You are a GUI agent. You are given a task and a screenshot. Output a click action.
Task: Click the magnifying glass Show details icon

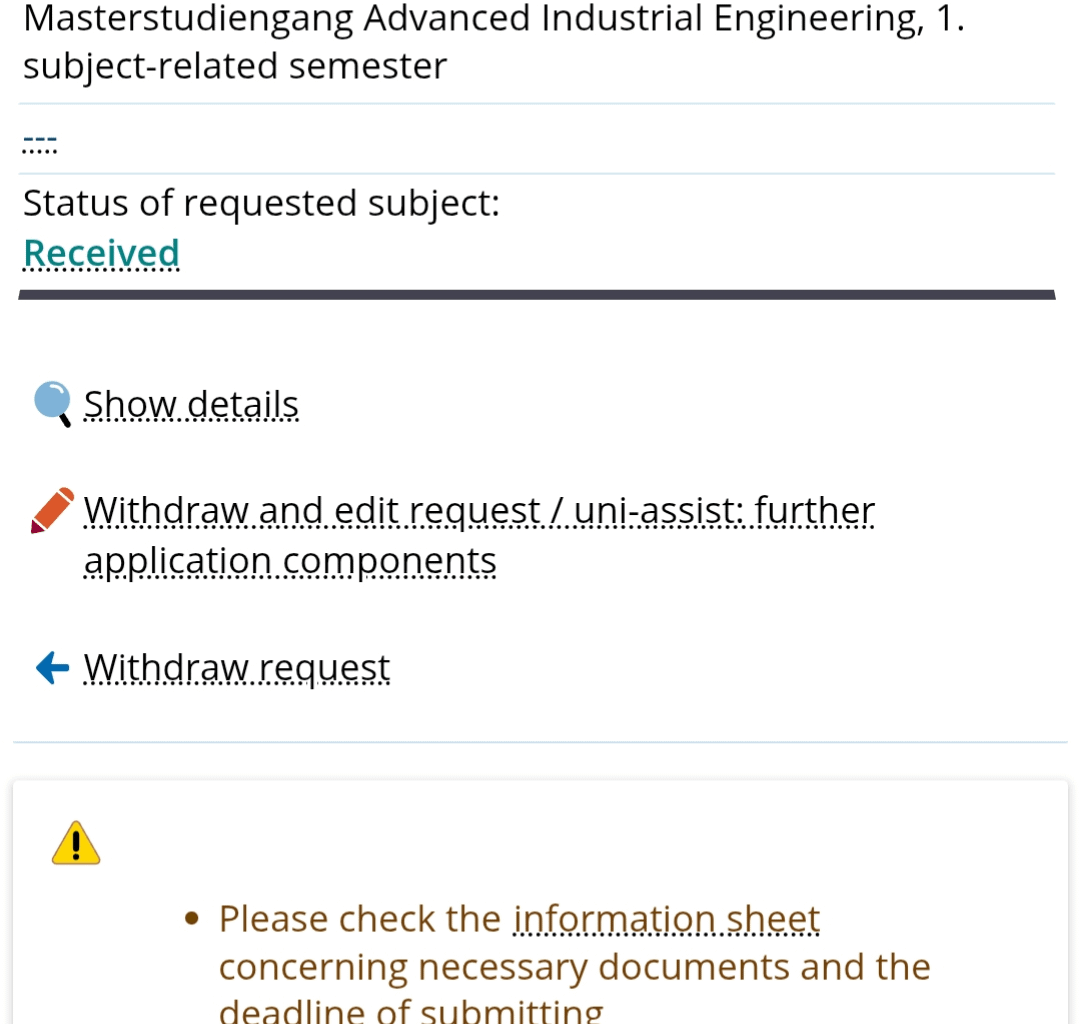click(x=52, y=401)
